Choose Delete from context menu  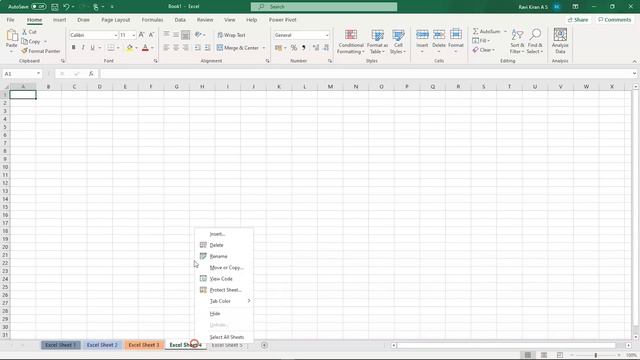224,245
